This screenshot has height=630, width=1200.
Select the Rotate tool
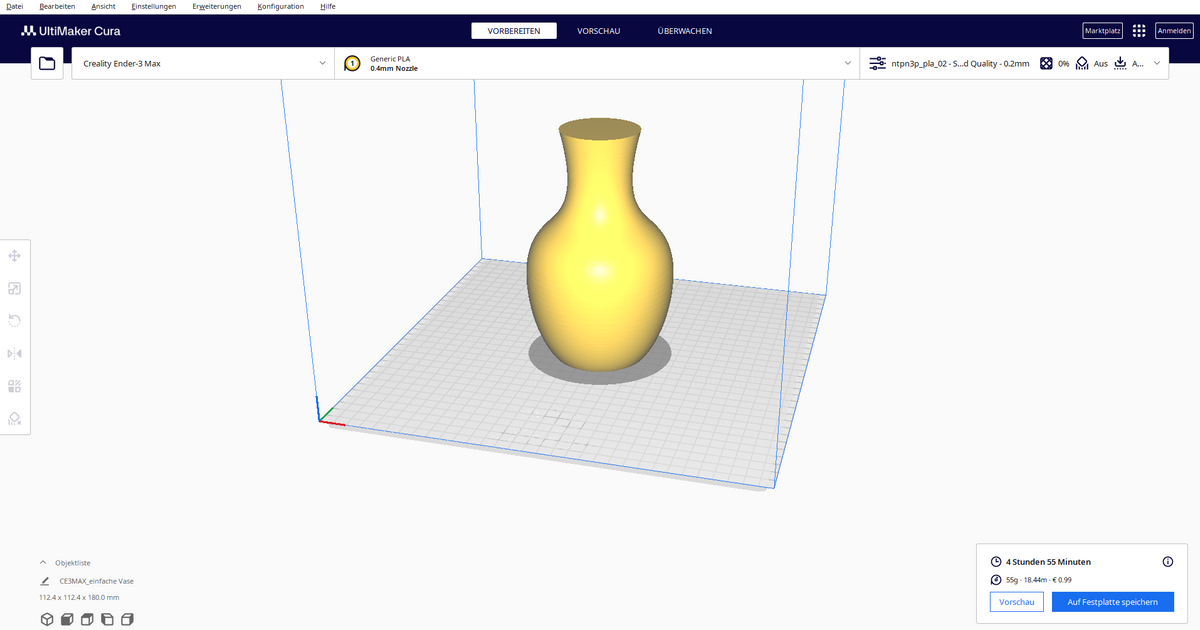pyautogui.click(x=14, y=321)
